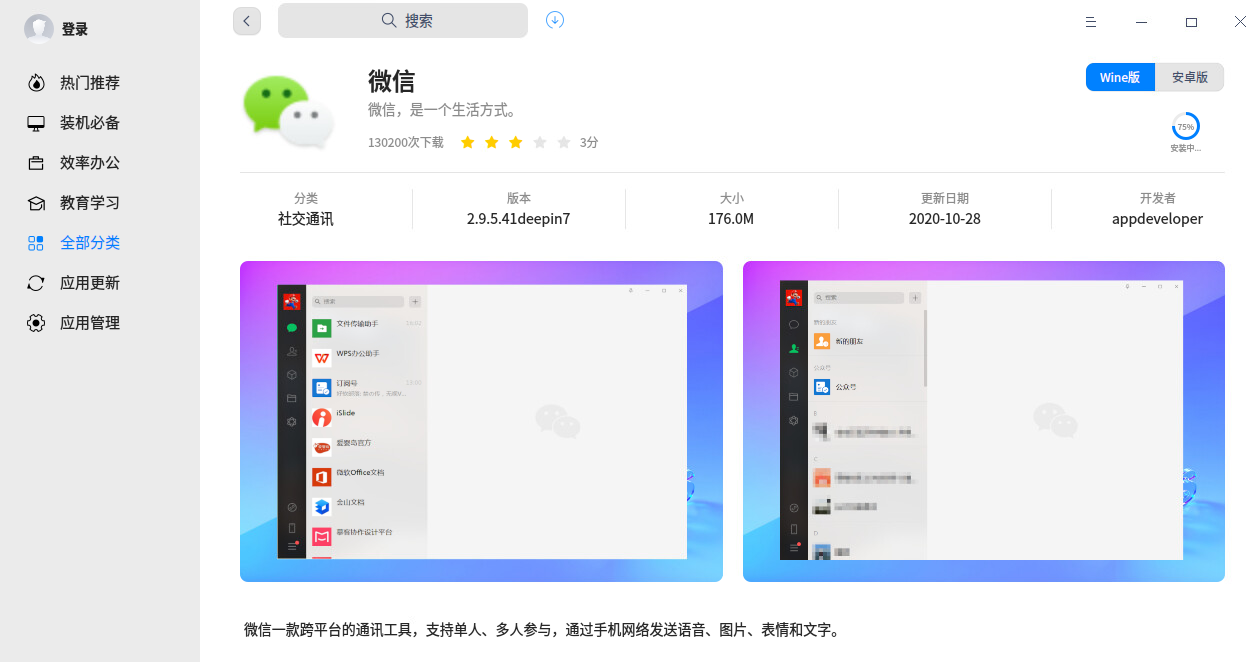
Task: Open the second WeChat contacts screenshot
Action: coord(984,421)
